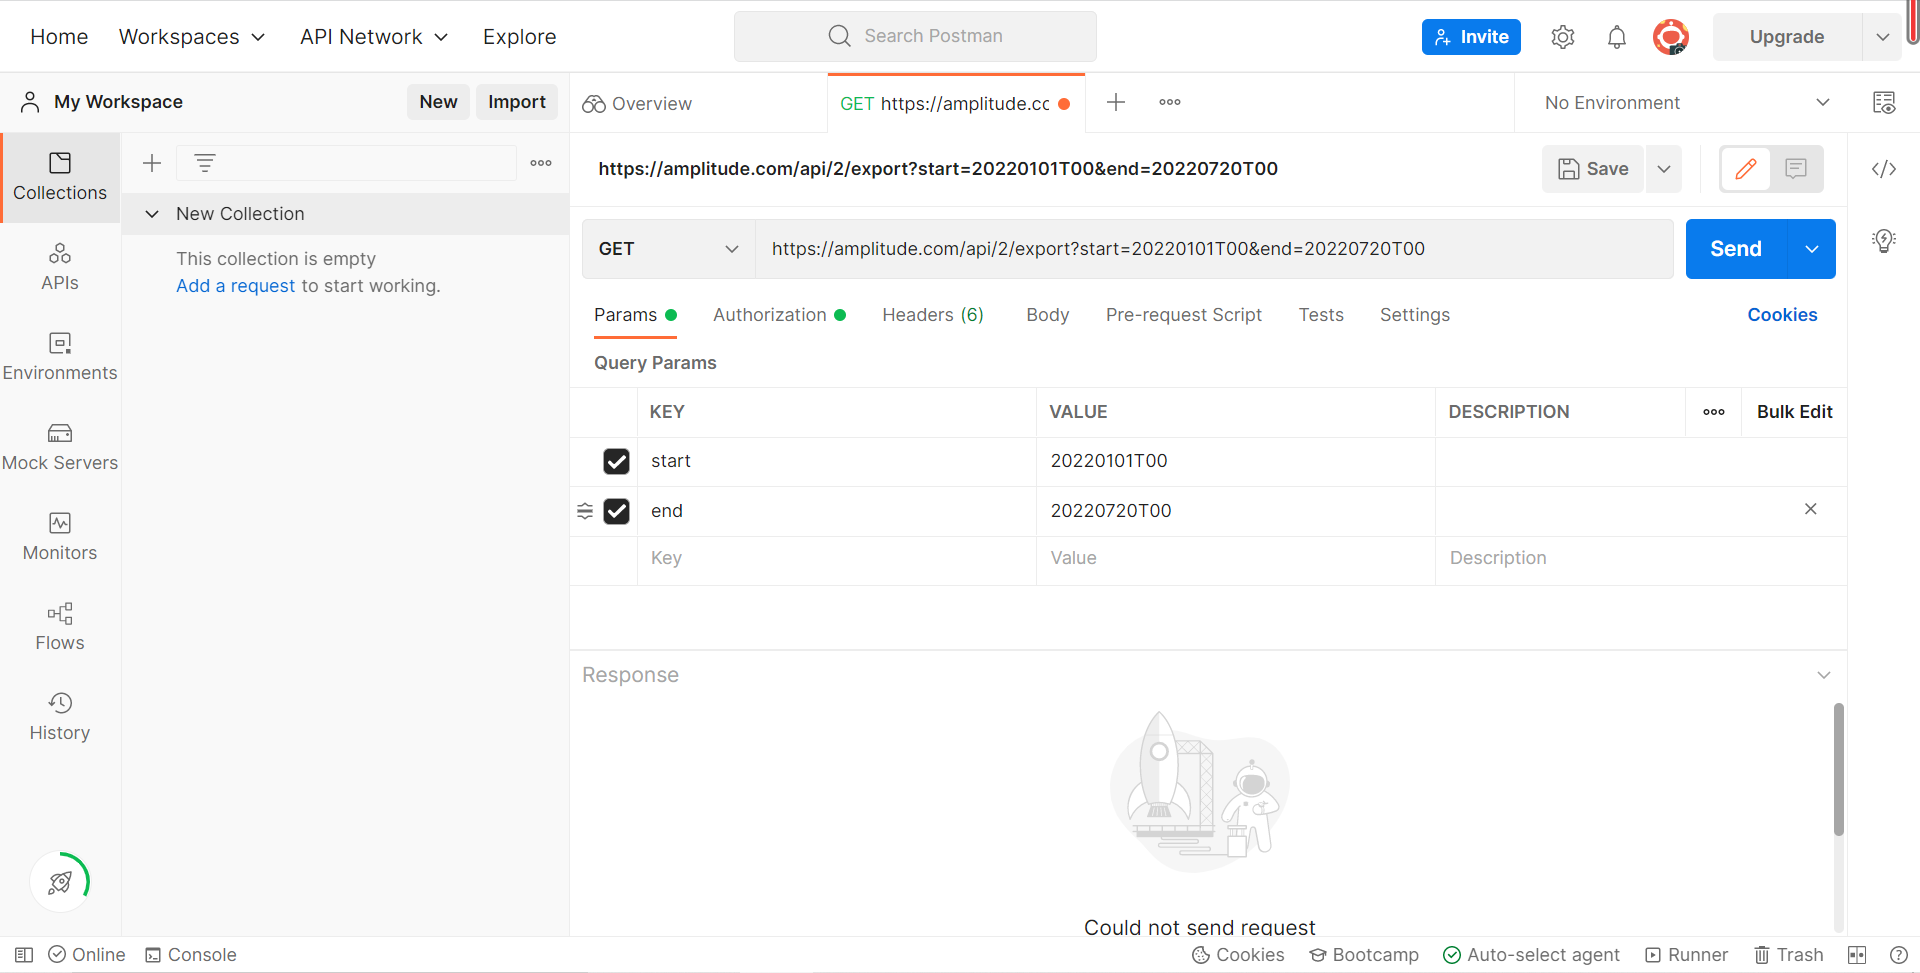
Task: Collapse the New Collection tree item
Action: [152, 214]
